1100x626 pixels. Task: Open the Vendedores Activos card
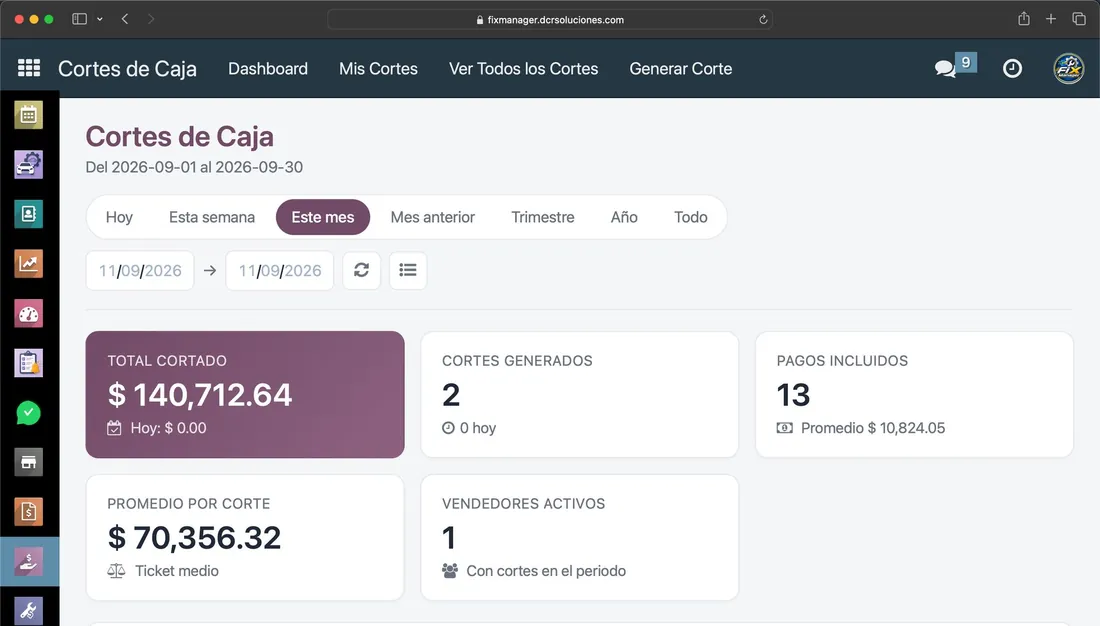pyautogui.click(x=579, y=538)
